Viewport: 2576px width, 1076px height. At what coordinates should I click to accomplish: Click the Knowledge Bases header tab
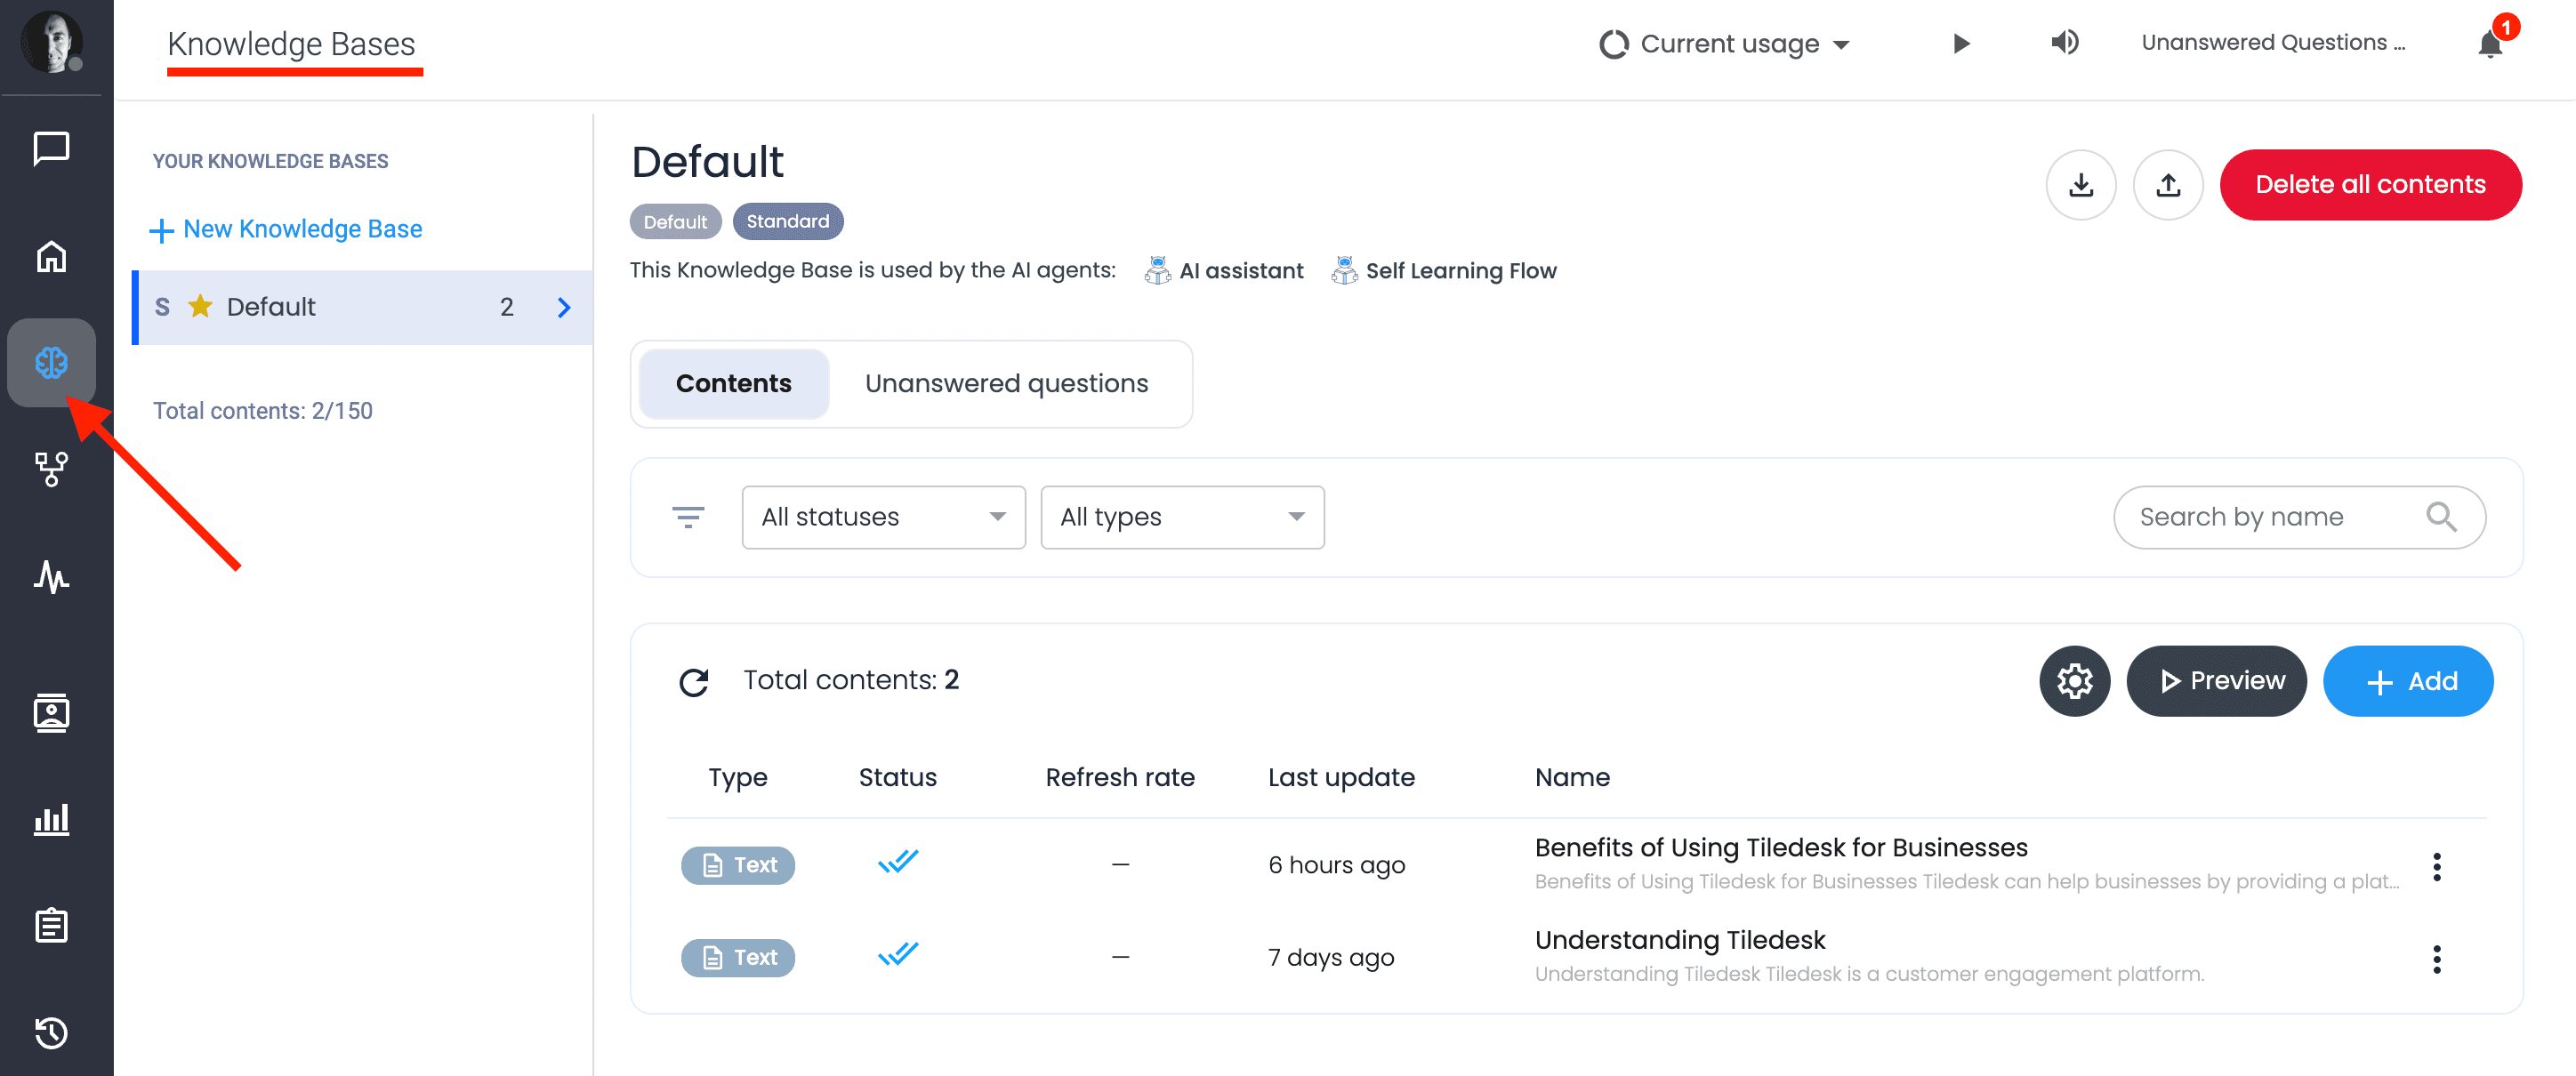click(x=291, y=44)
